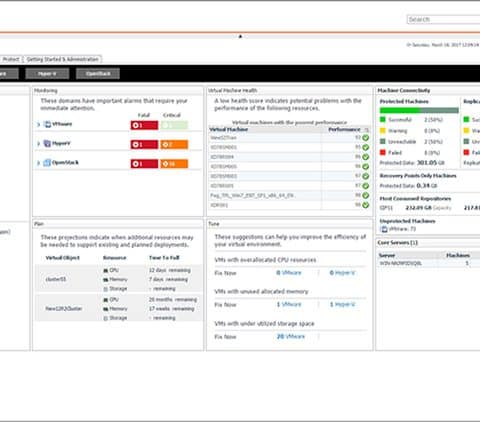Click the VMware domain icon in Monitoring
Screen dimensions: 480x422
48,124
